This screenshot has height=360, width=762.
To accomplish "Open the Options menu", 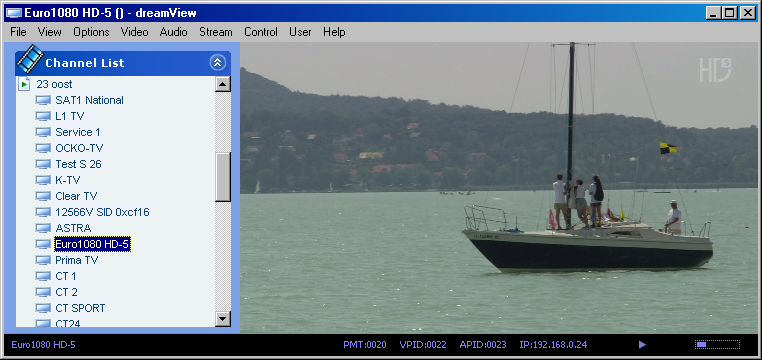I will click(91, 32).
